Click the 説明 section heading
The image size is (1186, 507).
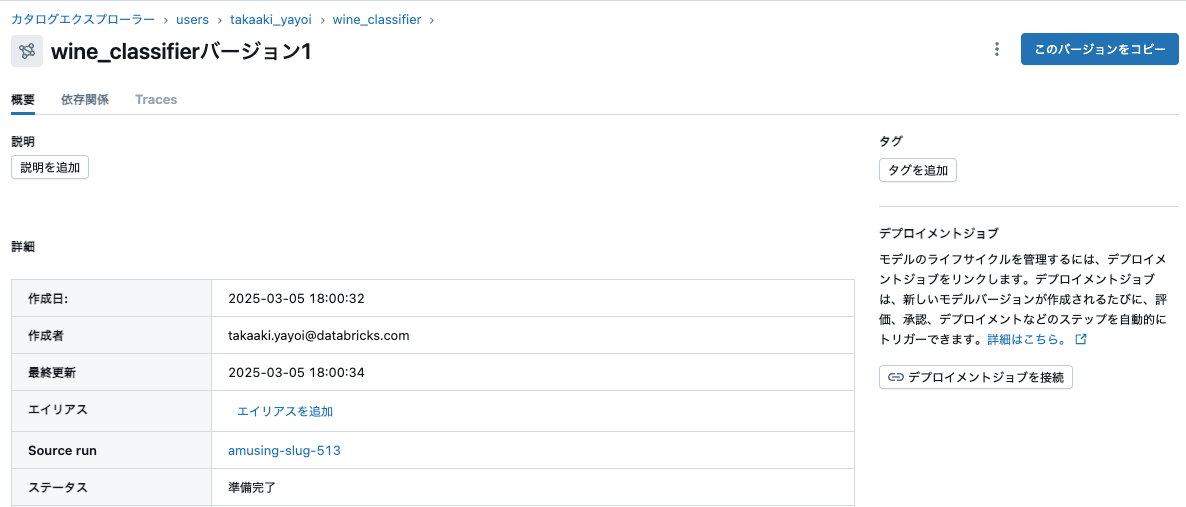coord(23,142)
